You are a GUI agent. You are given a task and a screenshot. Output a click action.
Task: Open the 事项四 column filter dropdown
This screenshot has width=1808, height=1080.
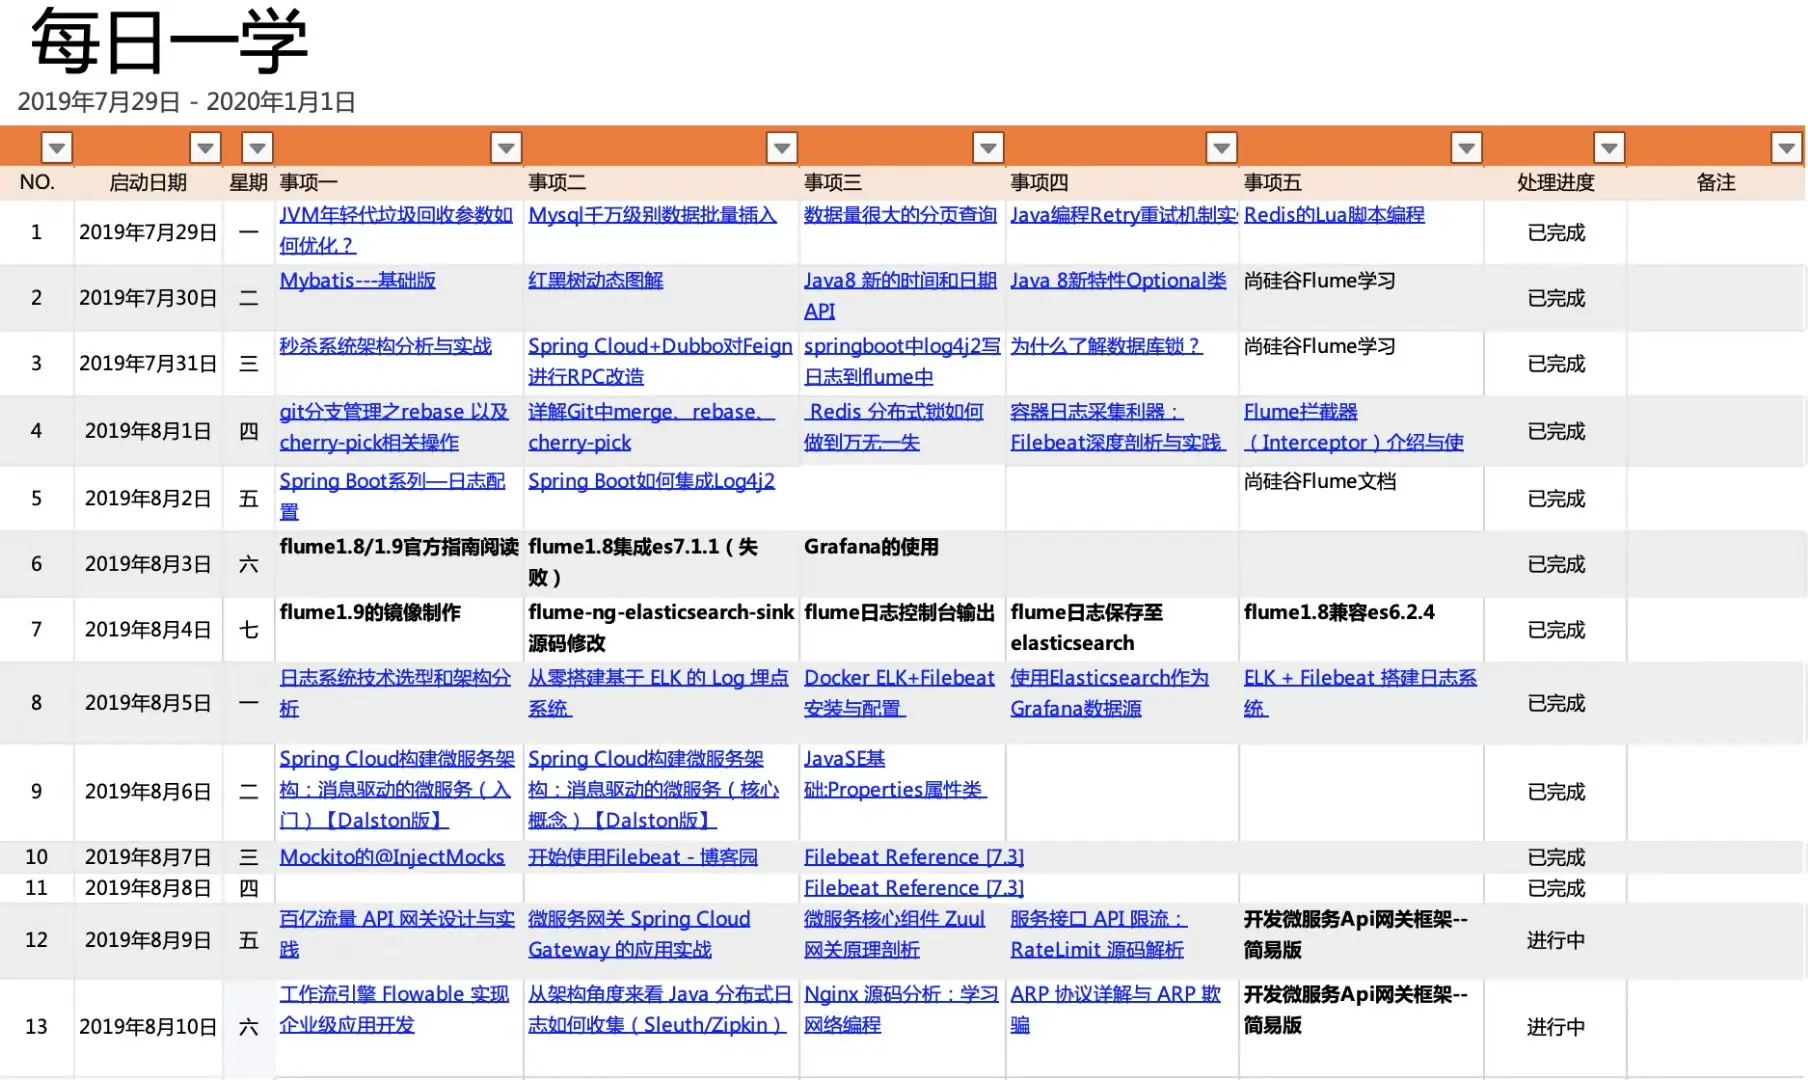[1221, 148]
